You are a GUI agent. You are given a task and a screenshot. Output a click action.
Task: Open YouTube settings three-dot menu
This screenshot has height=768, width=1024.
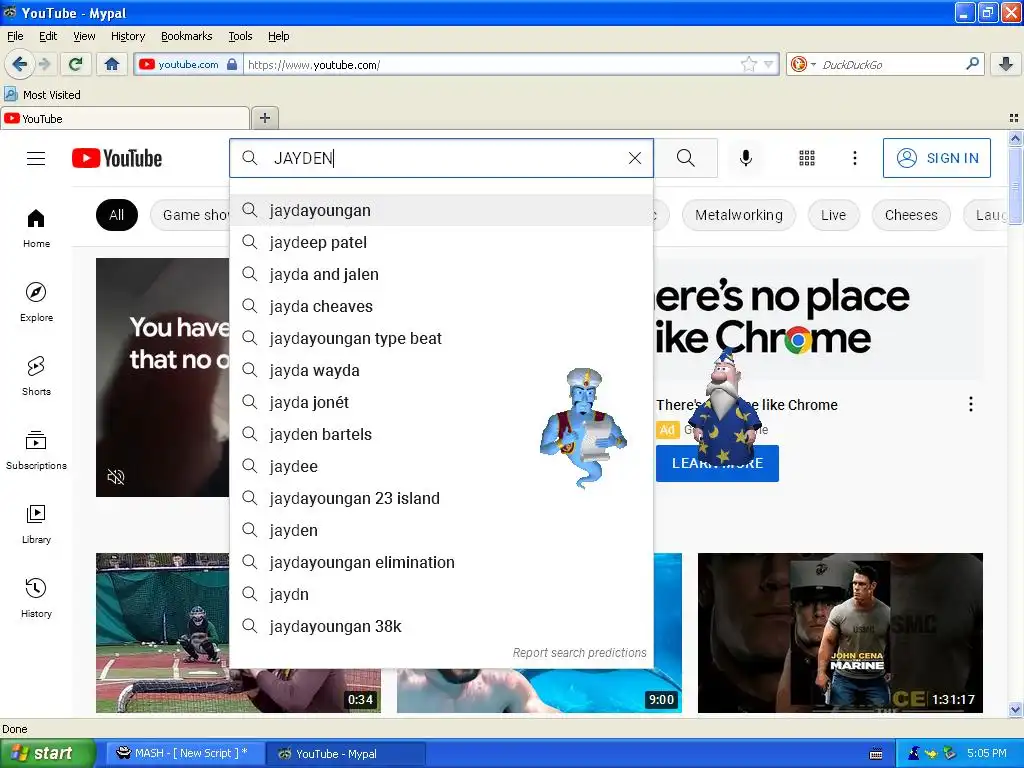(x=855, y=158)
